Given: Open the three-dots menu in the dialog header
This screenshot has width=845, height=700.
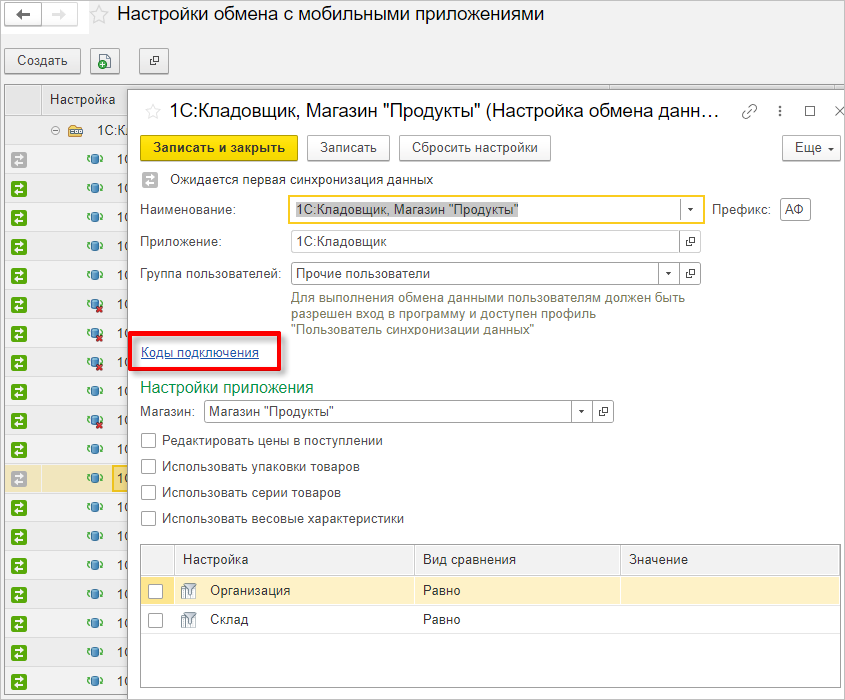Looking at the screenshot, I should [780, 111].
